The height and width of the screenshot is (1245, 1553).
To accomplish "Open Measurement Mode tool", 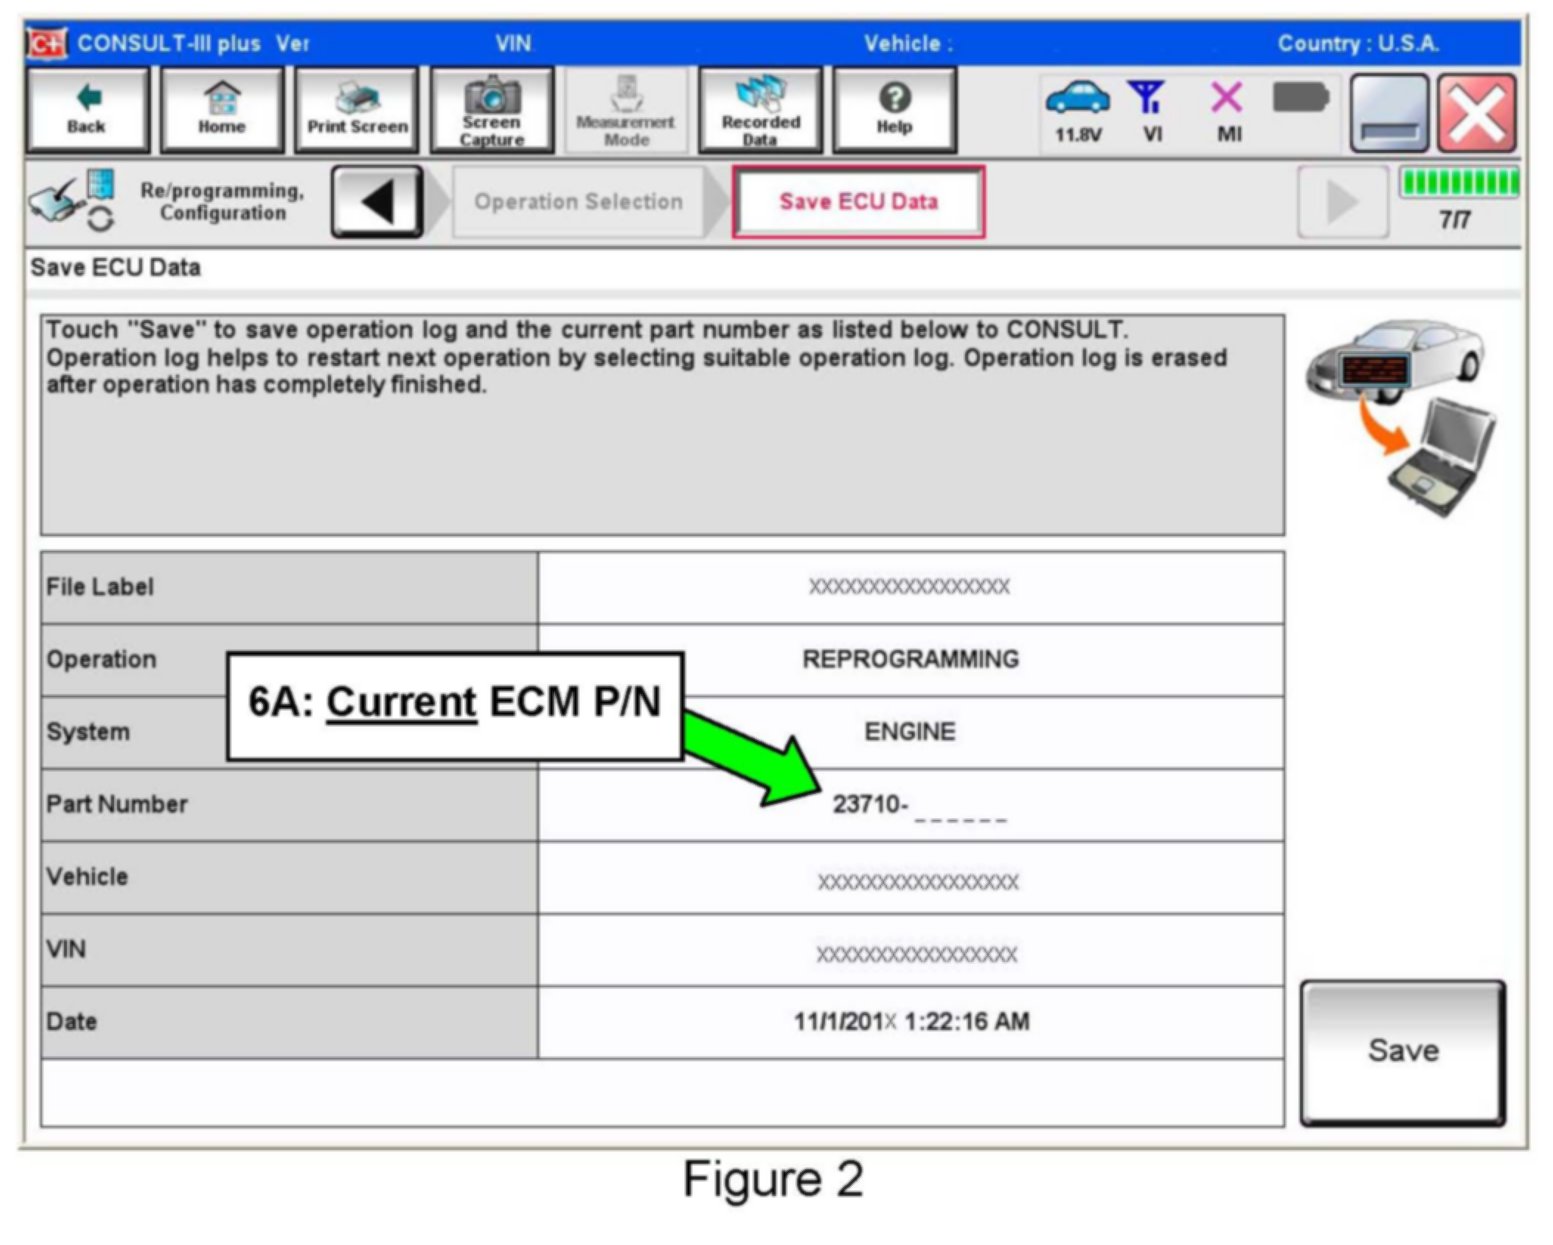I will pos(626,110).
